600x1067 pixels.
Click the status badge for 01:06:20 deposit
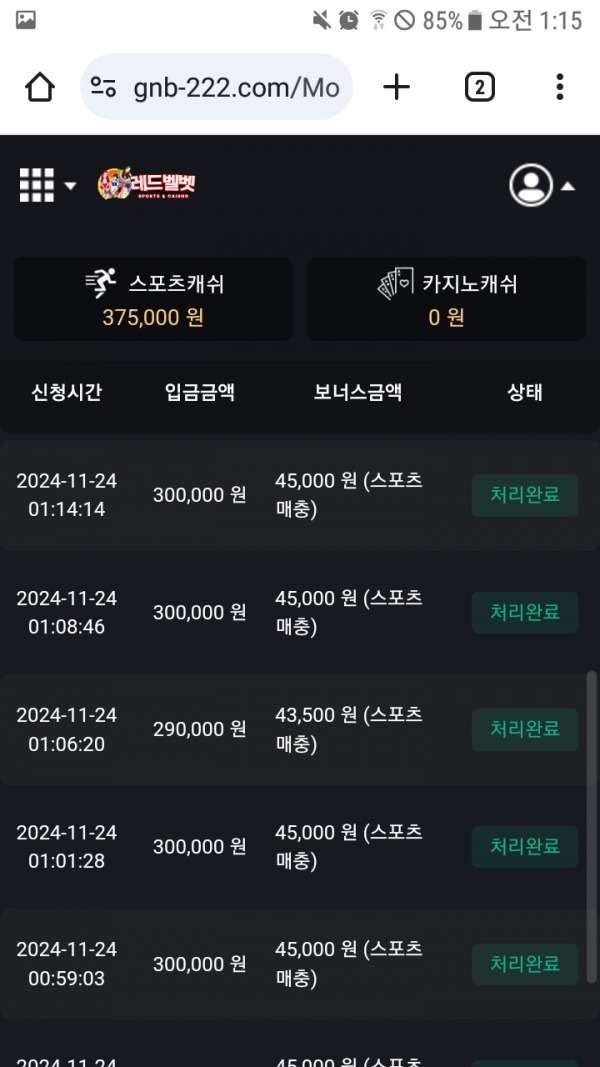tap(524, 729)
